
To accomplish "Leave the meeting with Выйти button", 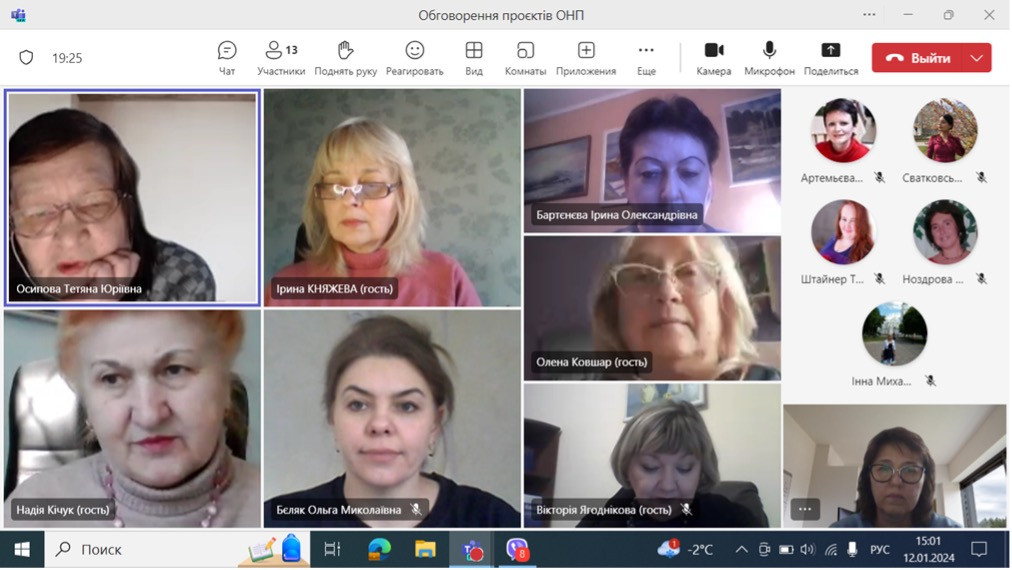I will (917, 58).
